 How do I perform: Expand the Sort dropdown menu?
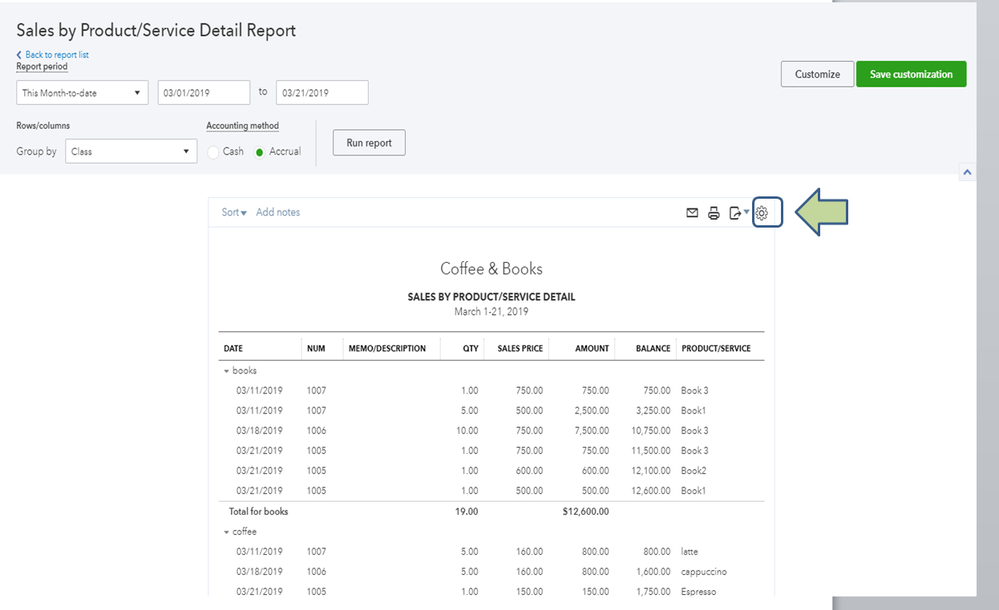pos(234,212)
